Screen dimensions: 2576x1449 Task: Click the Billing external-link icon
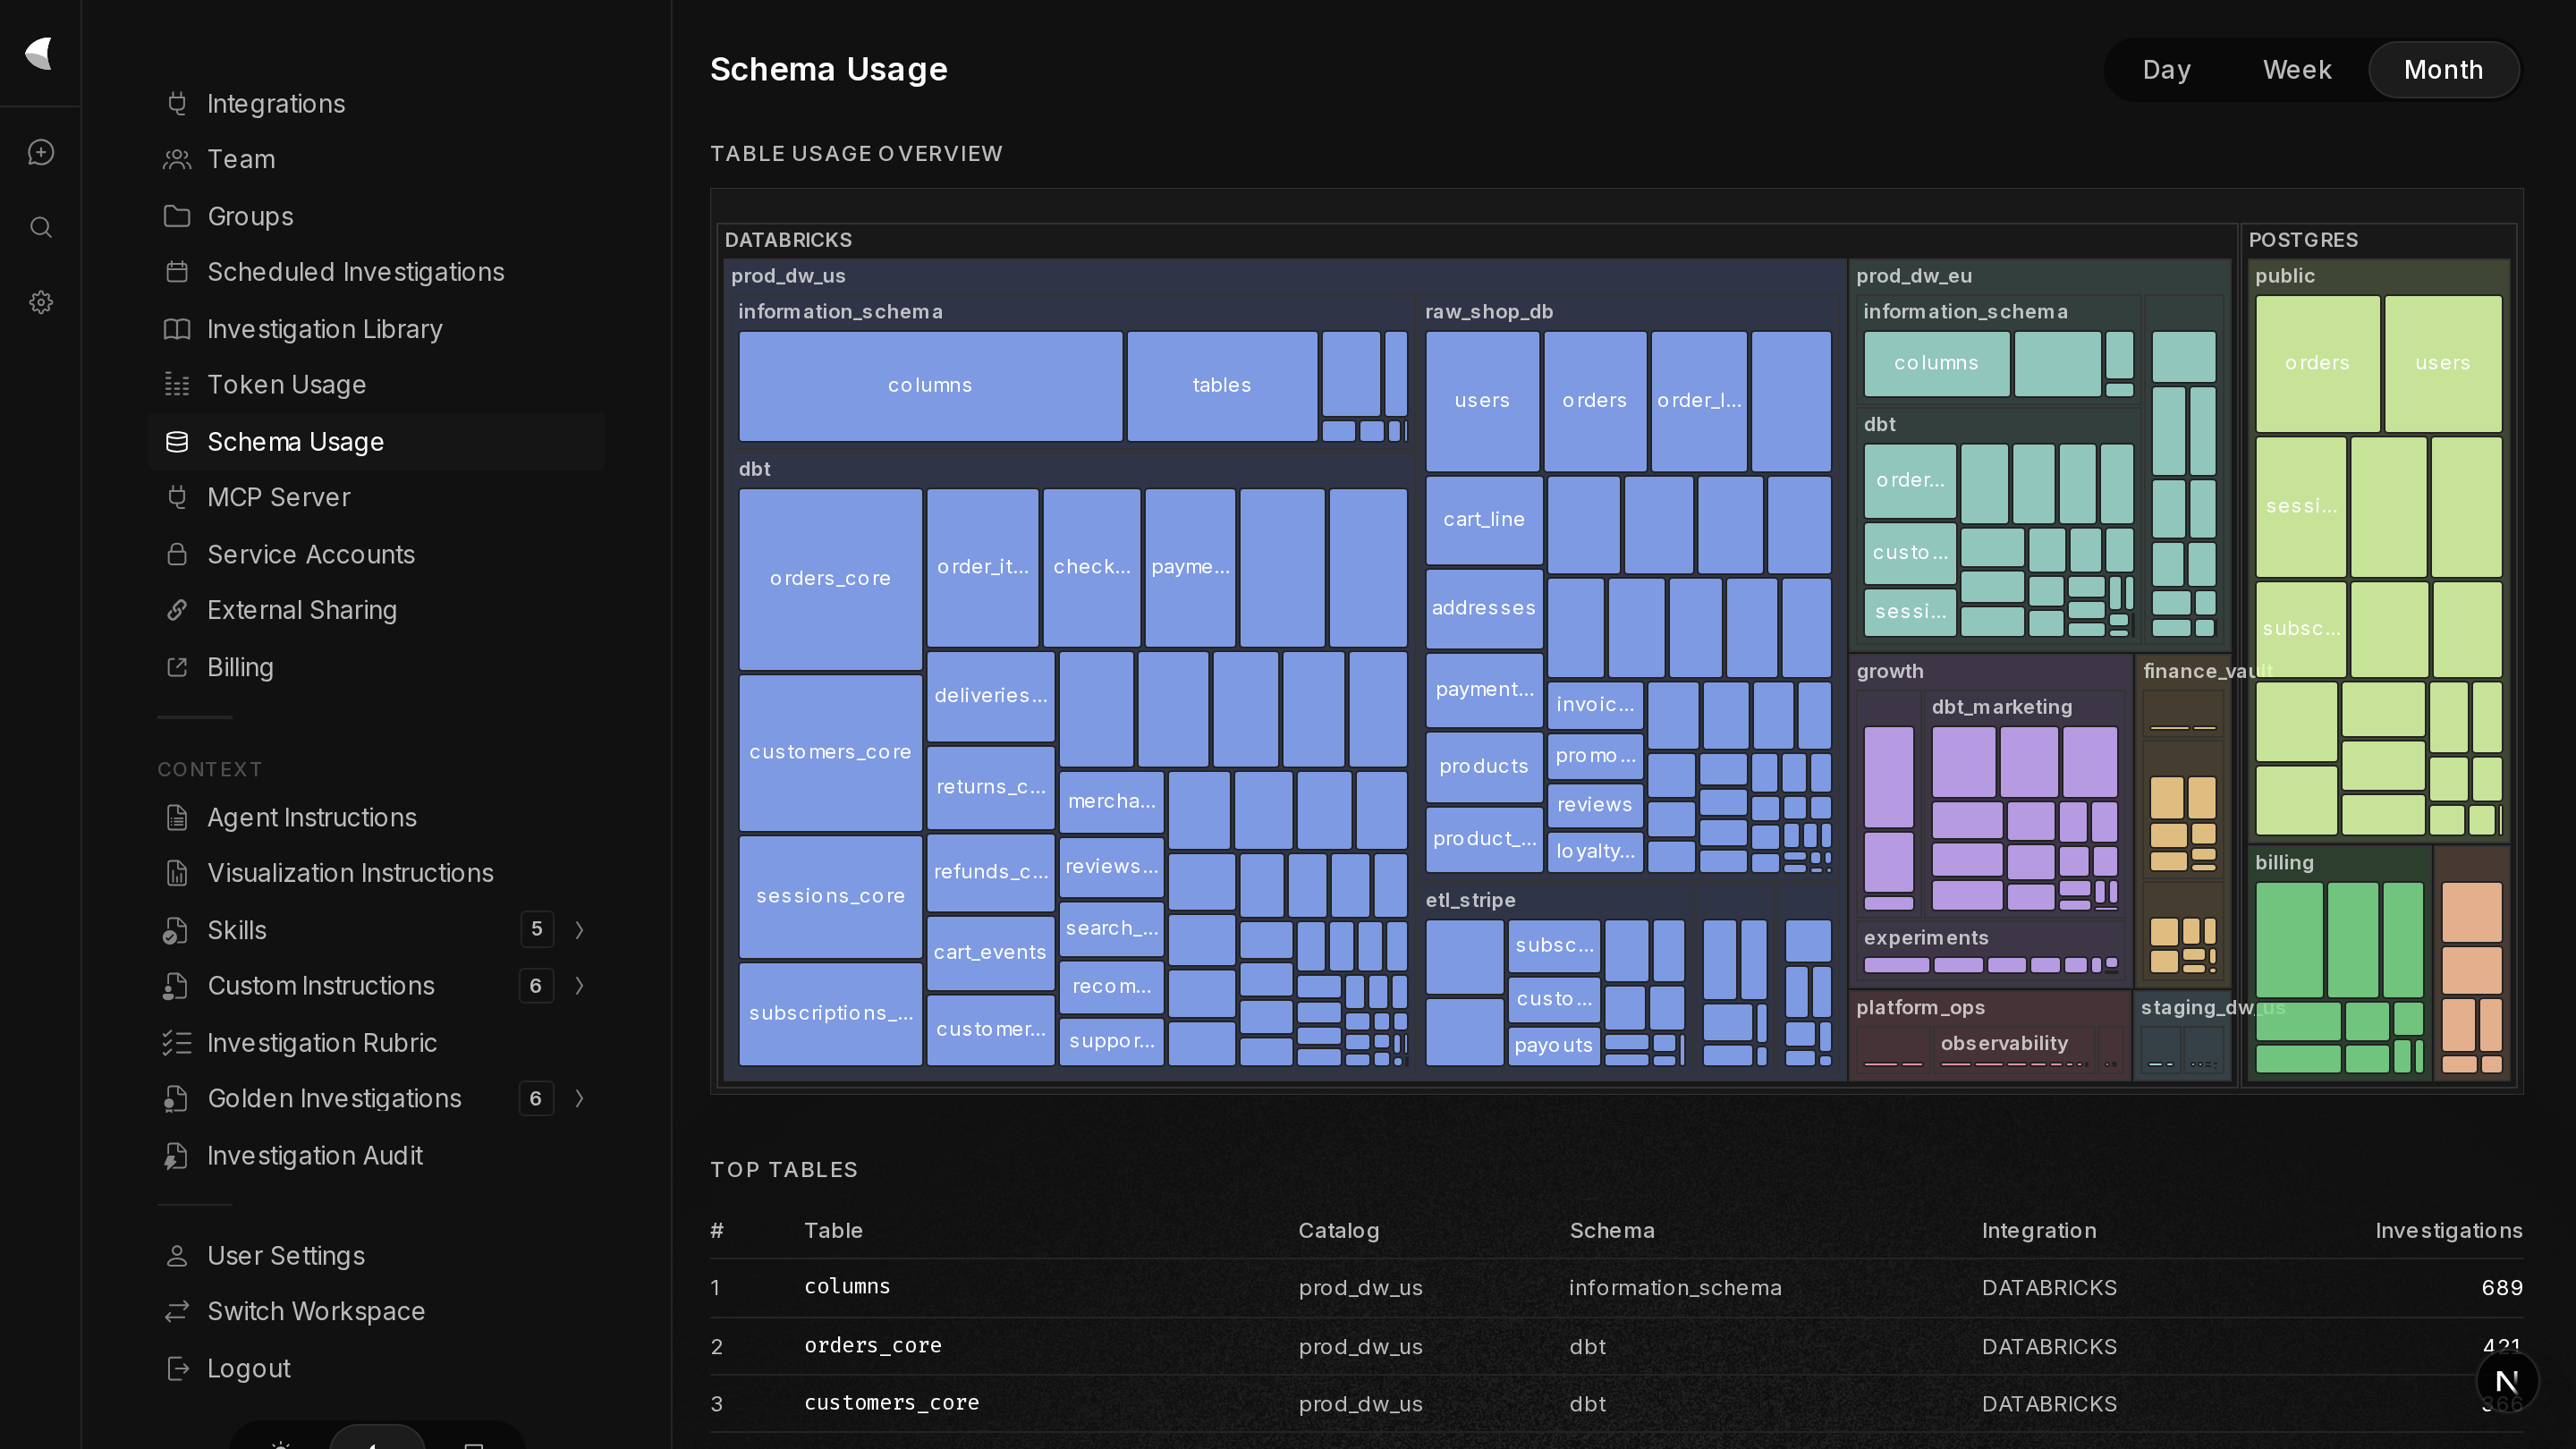tap(177, 667)
